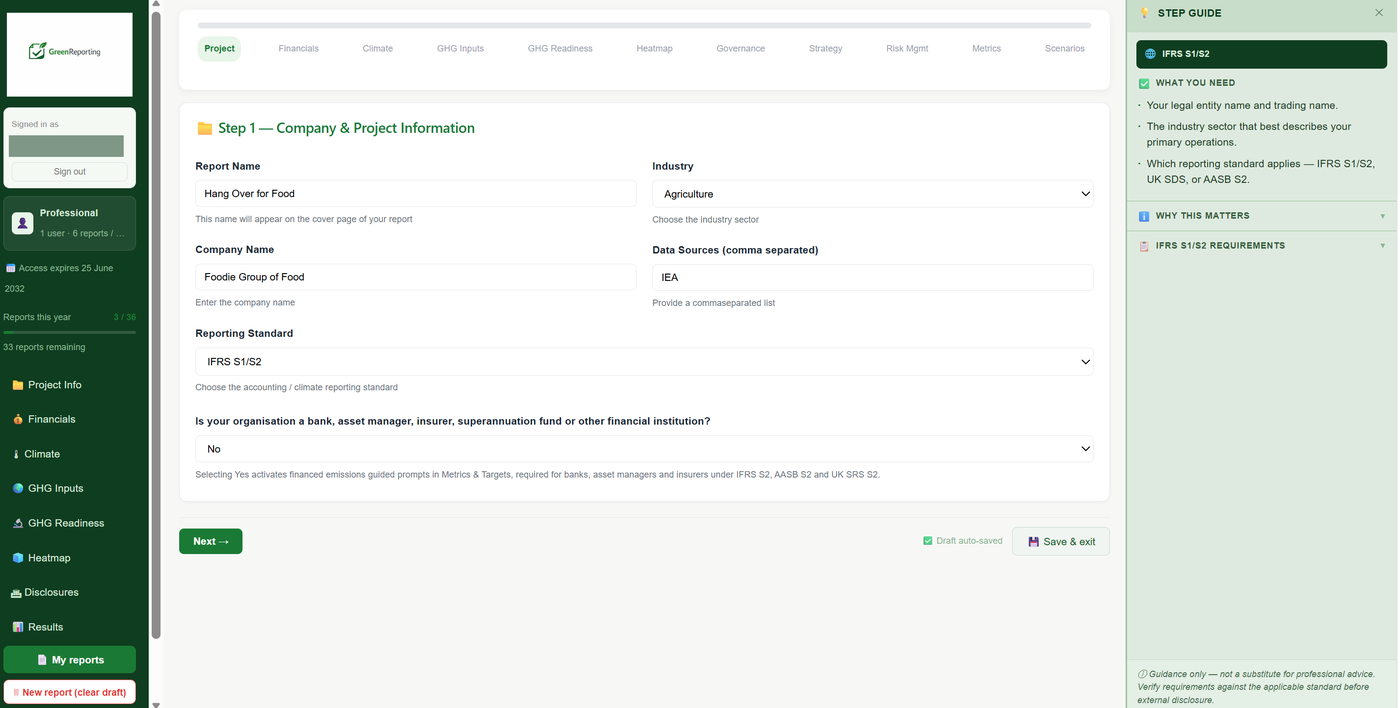Click the sidebar scroll up arrow
Image resolution: width=1400 pixels, height=708 pixels.
click(x=155, y=4)
